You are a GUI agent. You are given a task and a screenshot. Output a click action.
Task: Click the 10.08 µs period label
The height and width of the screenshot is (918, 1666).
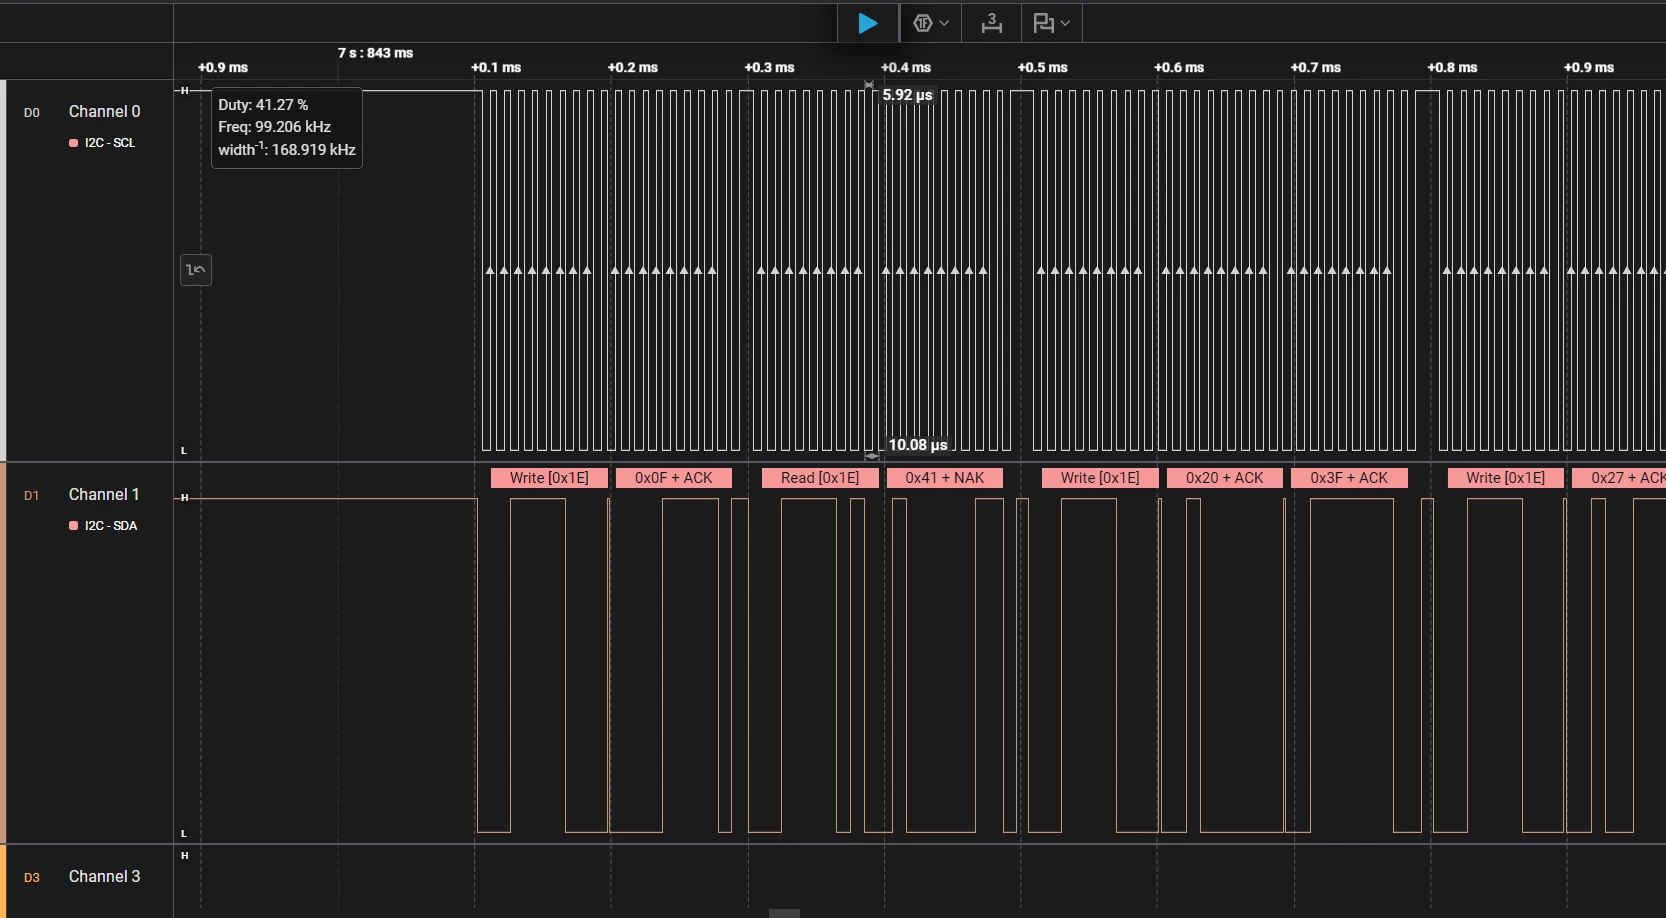click(918, 445)
